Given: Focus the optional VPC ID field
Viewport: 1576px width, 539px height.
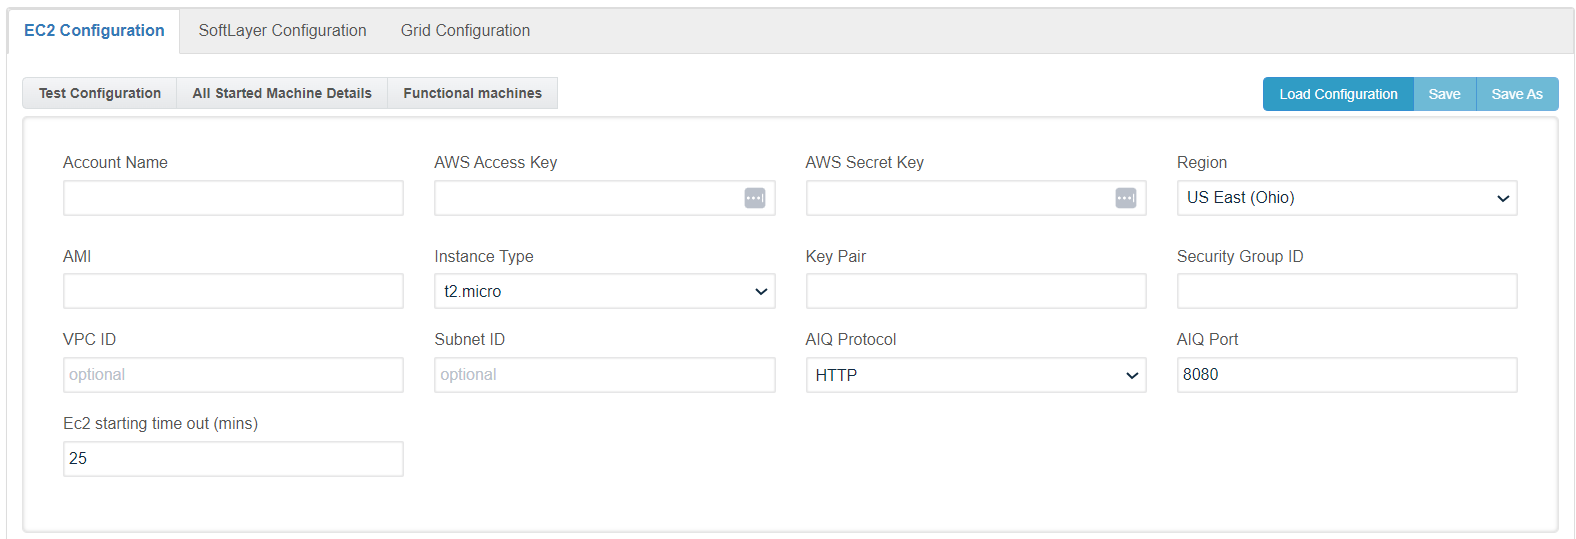Looking at the screenshot, I should point(233,375).
